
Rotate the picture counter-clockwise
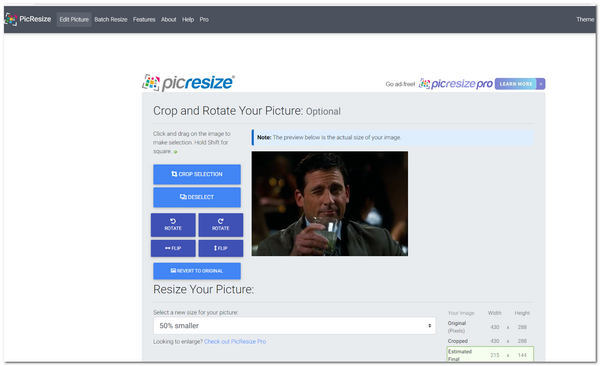coord(173,225)
